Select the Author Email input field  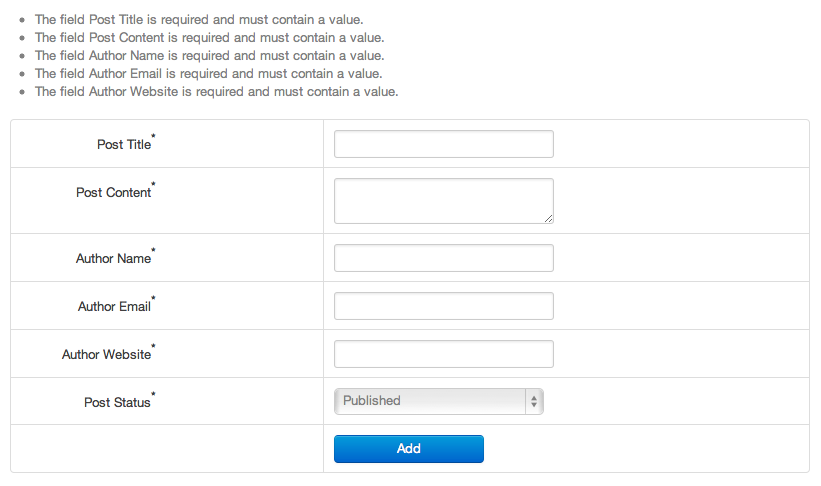tap(443, 306)
